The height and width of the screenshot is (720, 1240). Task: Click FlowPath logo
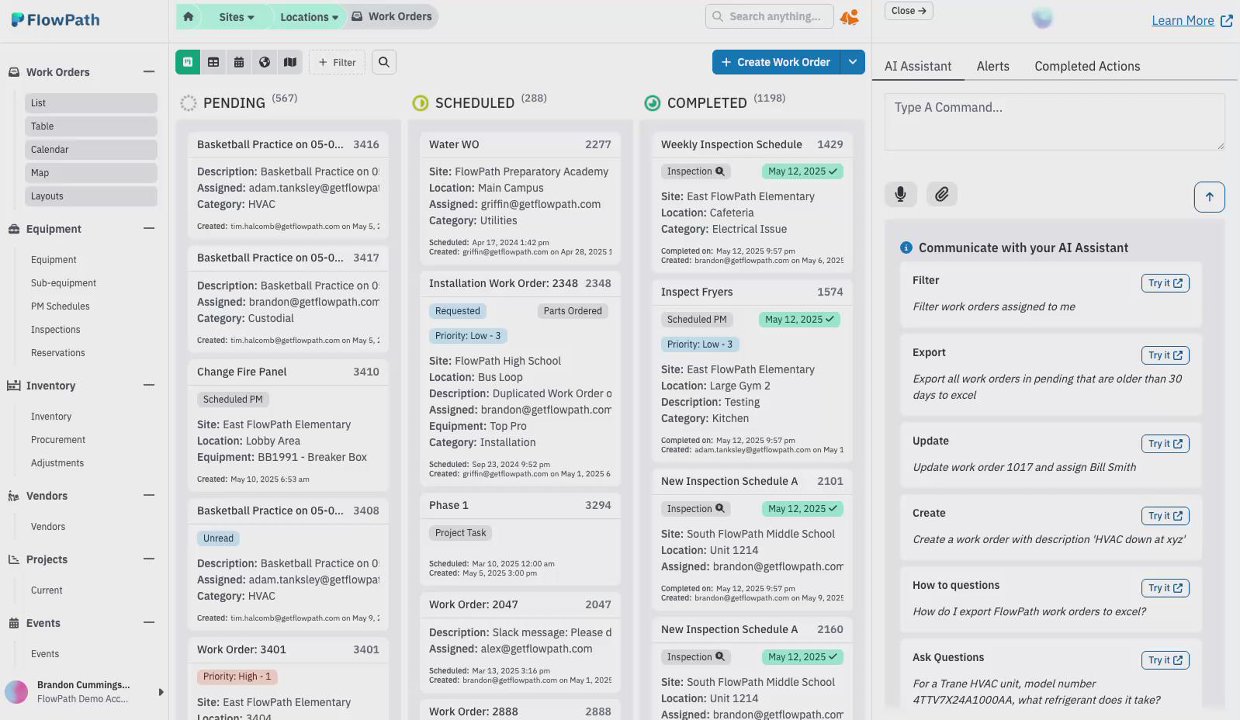coord(55,19)
